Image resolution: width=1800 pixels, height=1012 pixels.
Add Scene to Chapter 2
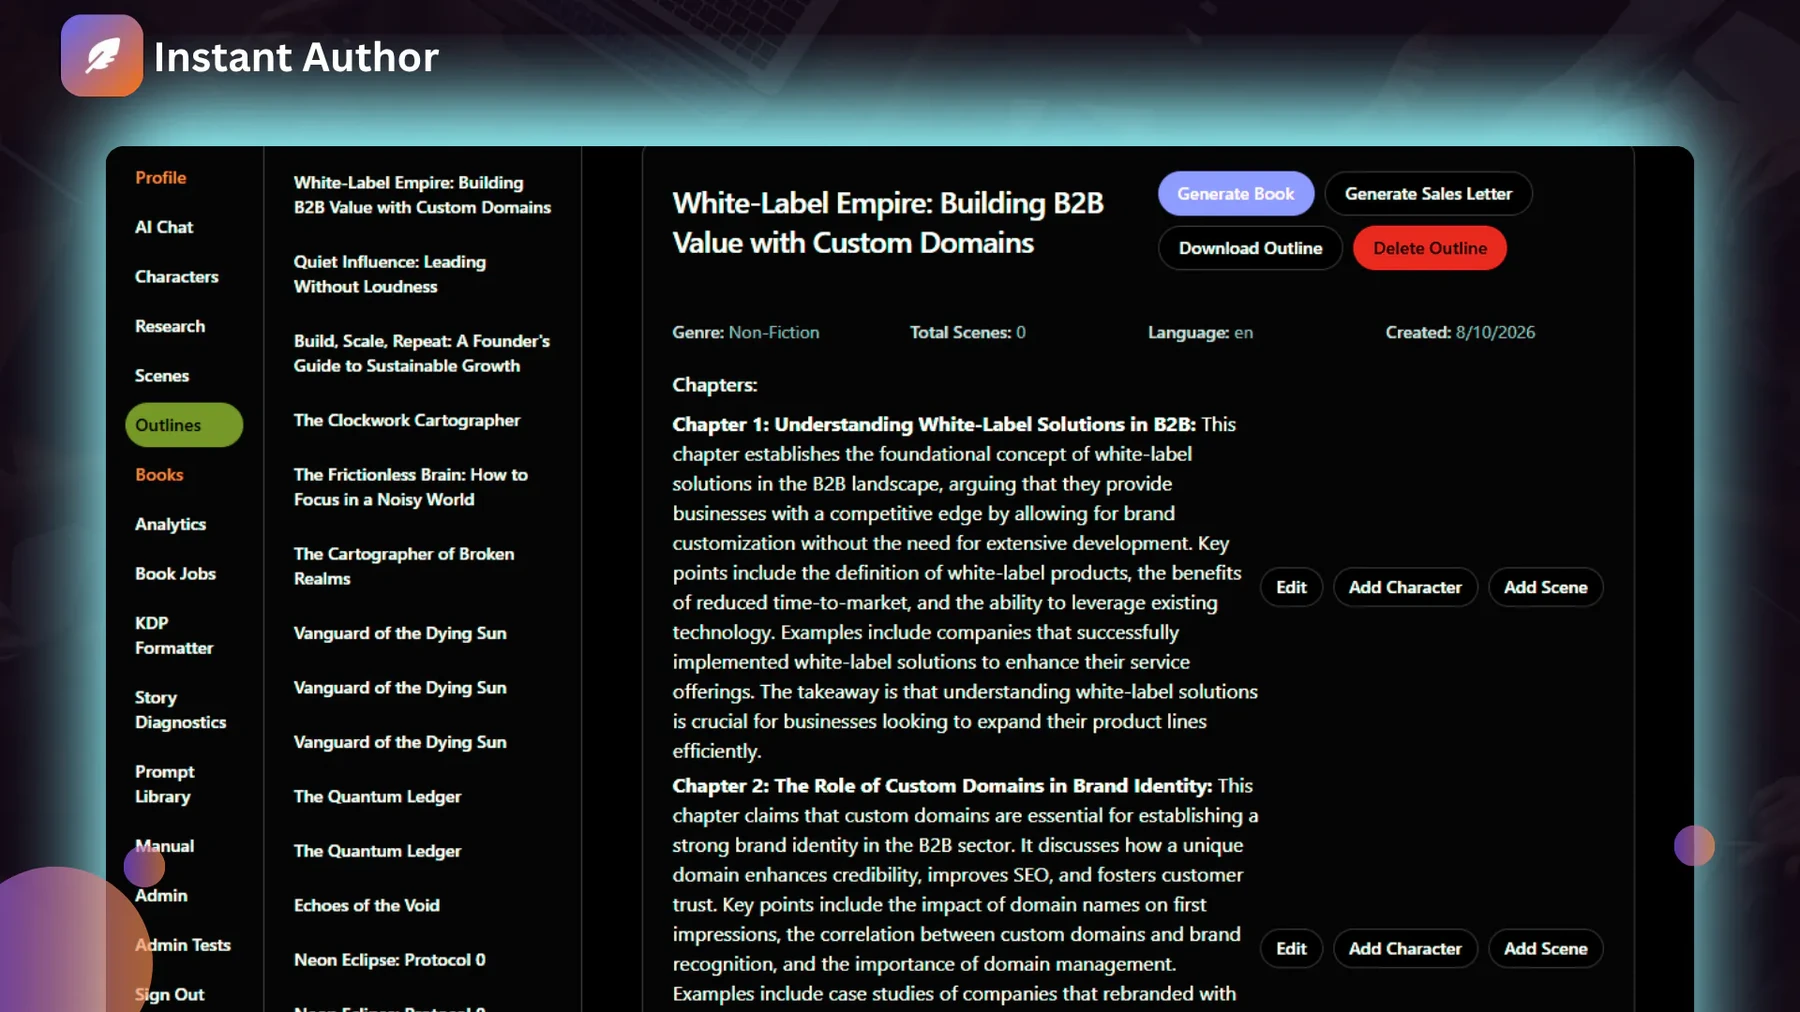1546,949
